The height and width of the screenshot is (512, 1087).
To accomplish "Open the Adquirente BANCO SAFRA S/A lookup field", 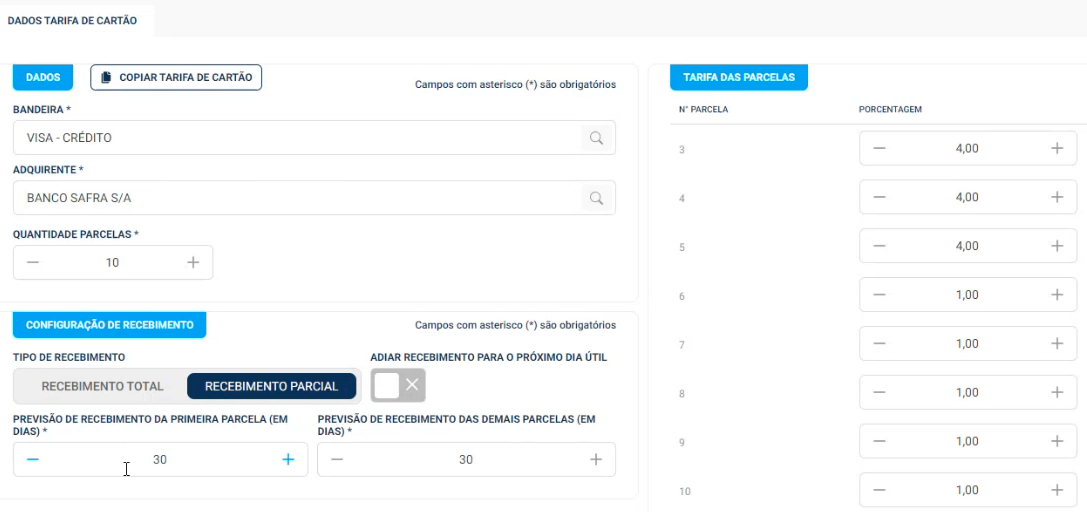I will 297,198.
